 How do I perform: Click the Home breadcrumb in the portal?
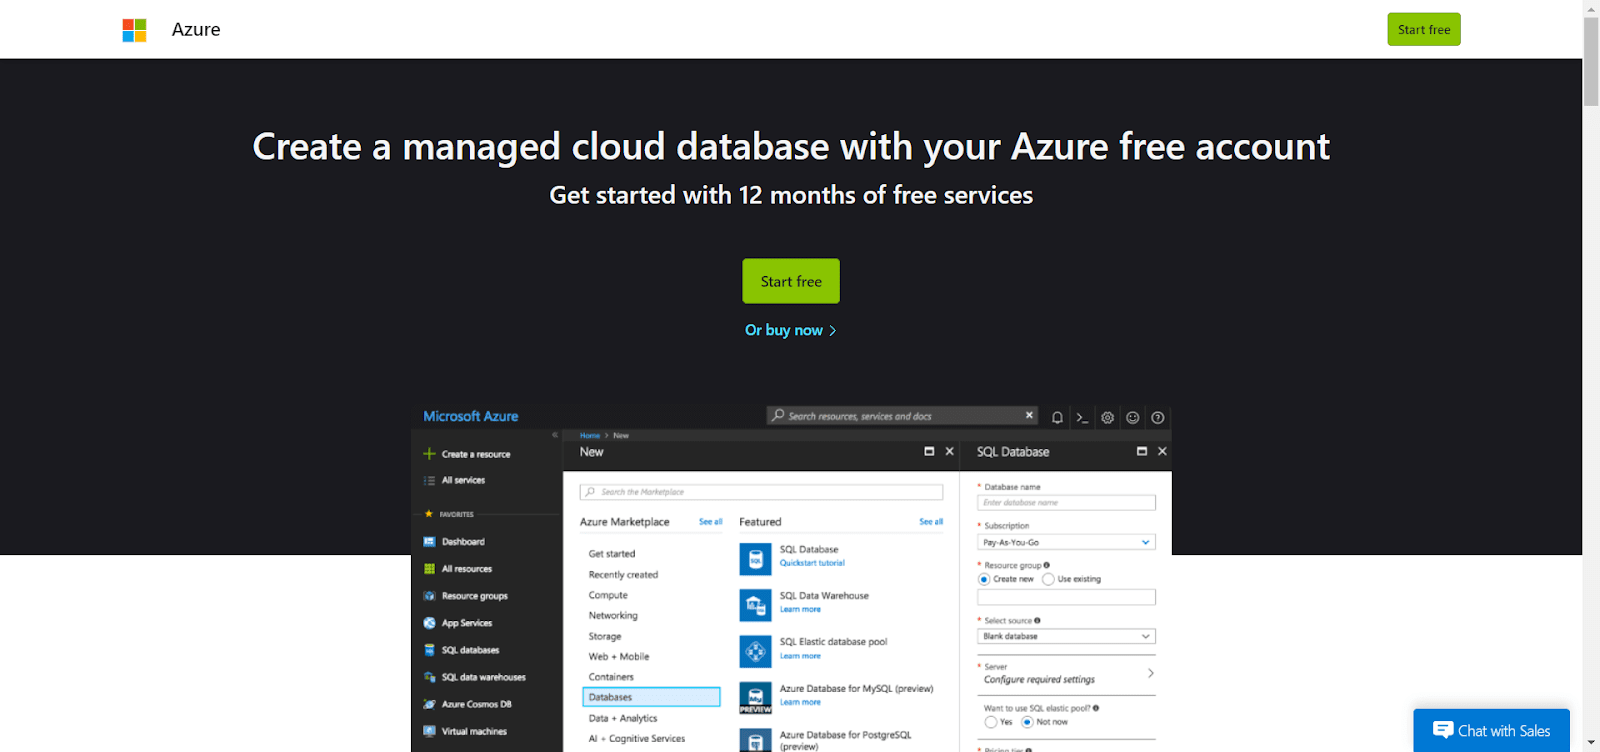(590, 436)
